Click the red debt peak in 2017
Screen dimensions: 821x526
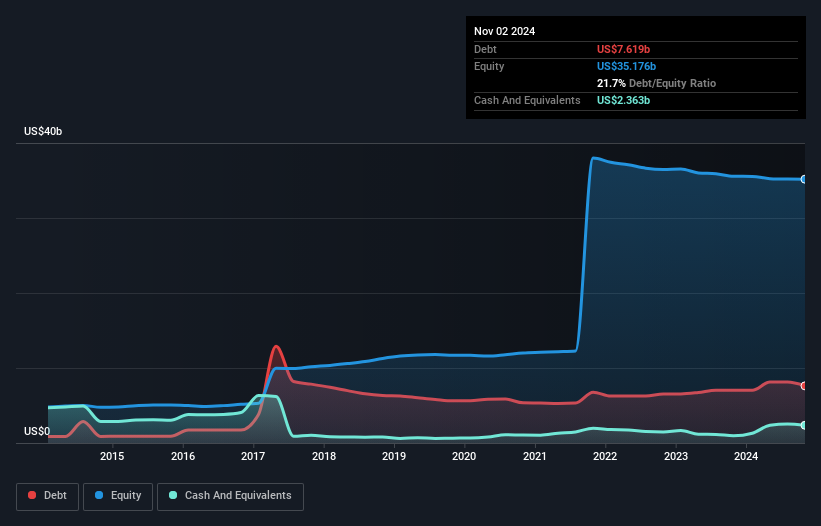tap(276, 346)
